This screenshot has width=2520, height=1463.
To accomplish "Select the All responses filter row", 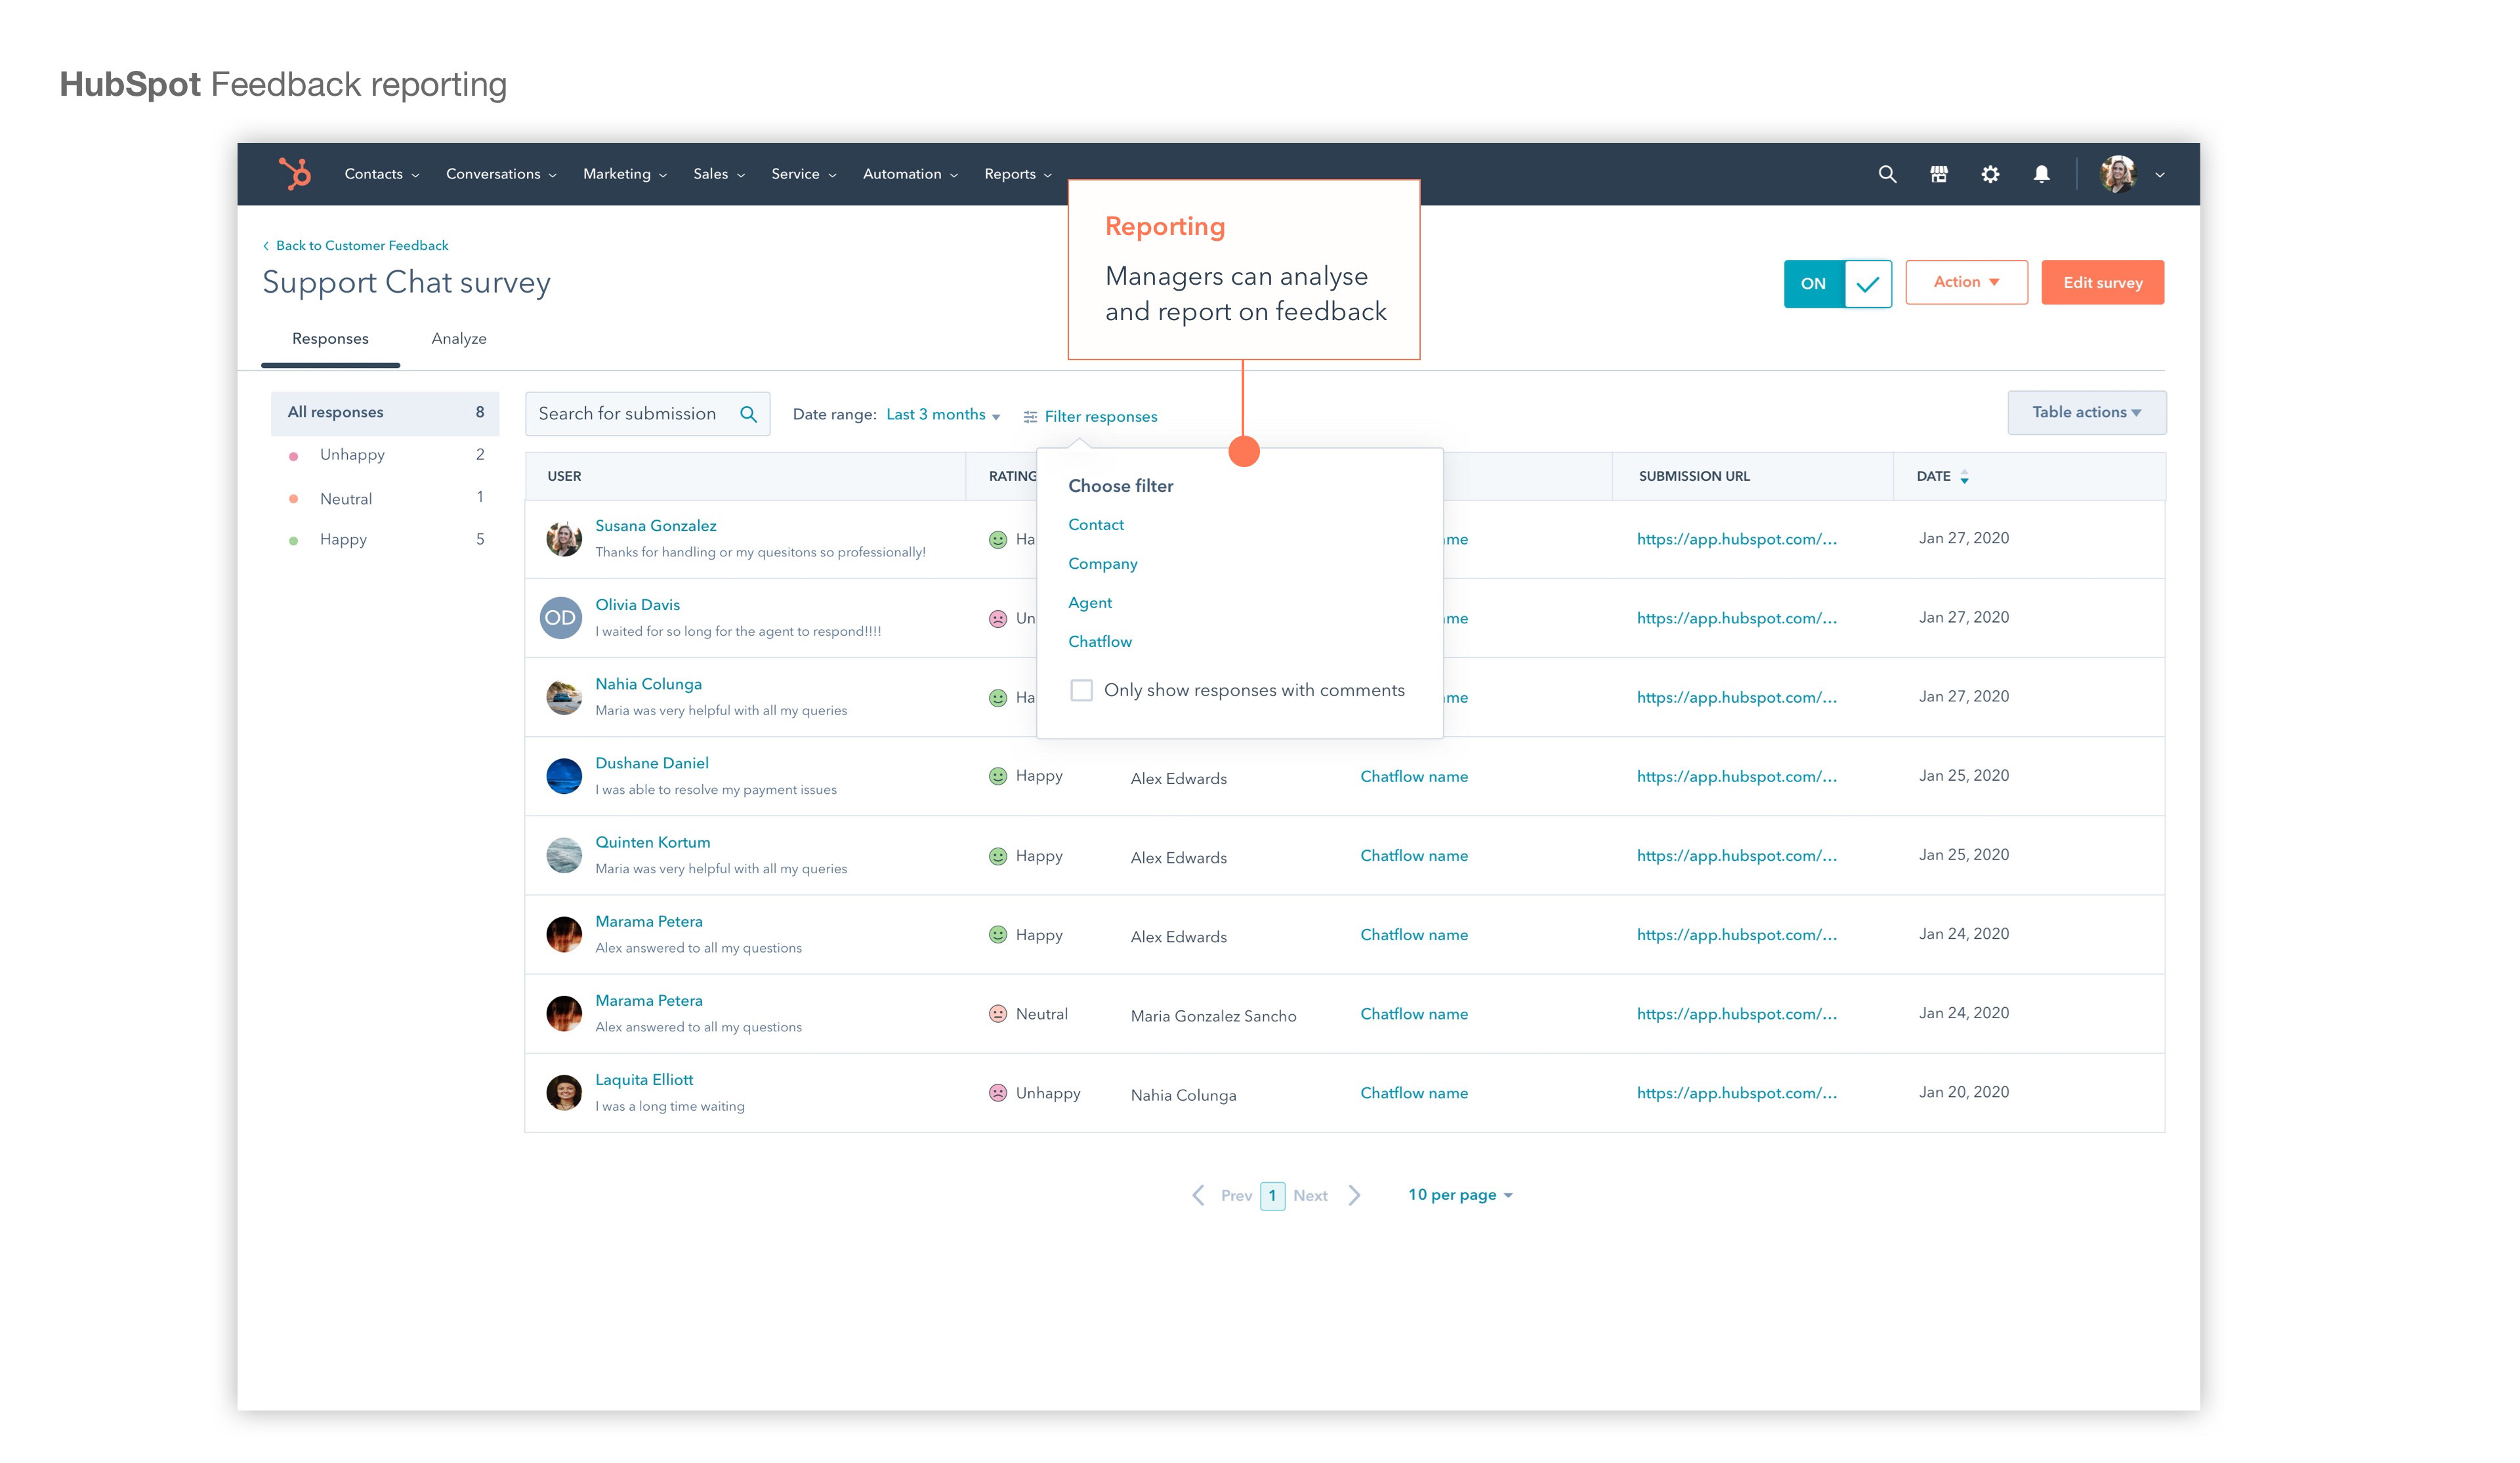I will [x=385, y=413].
